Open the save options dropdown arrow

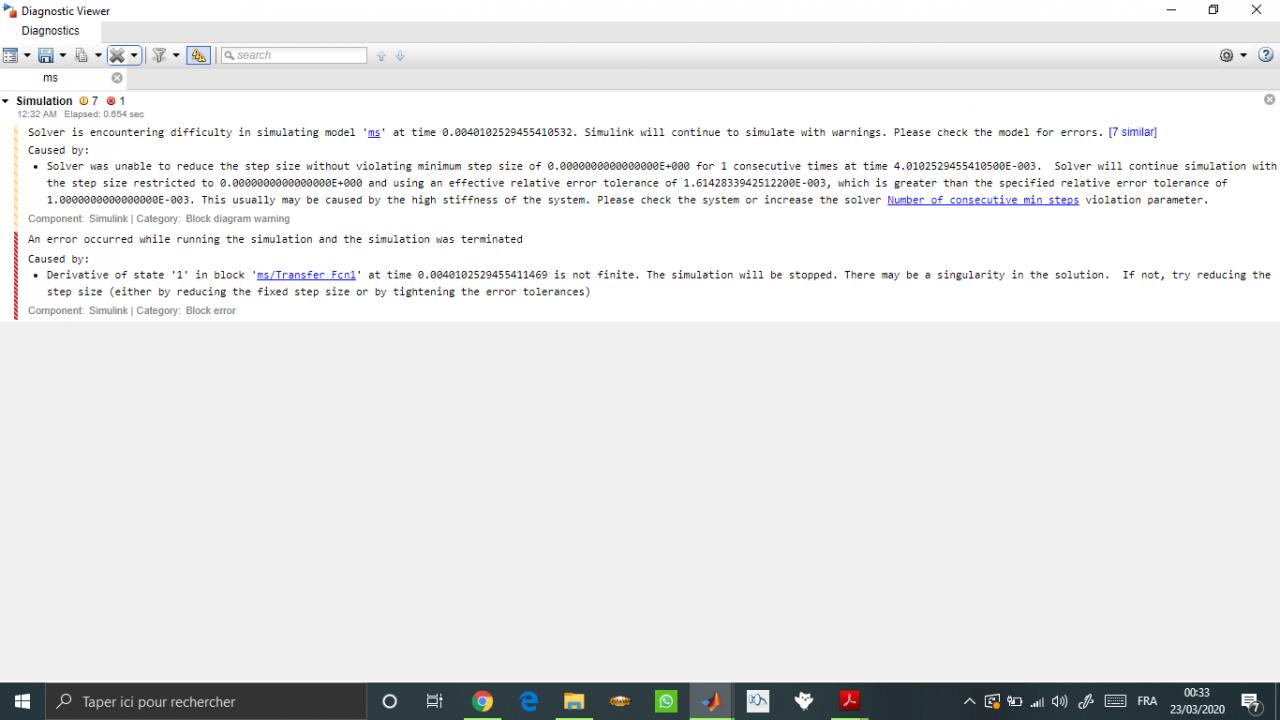(62, 55)
